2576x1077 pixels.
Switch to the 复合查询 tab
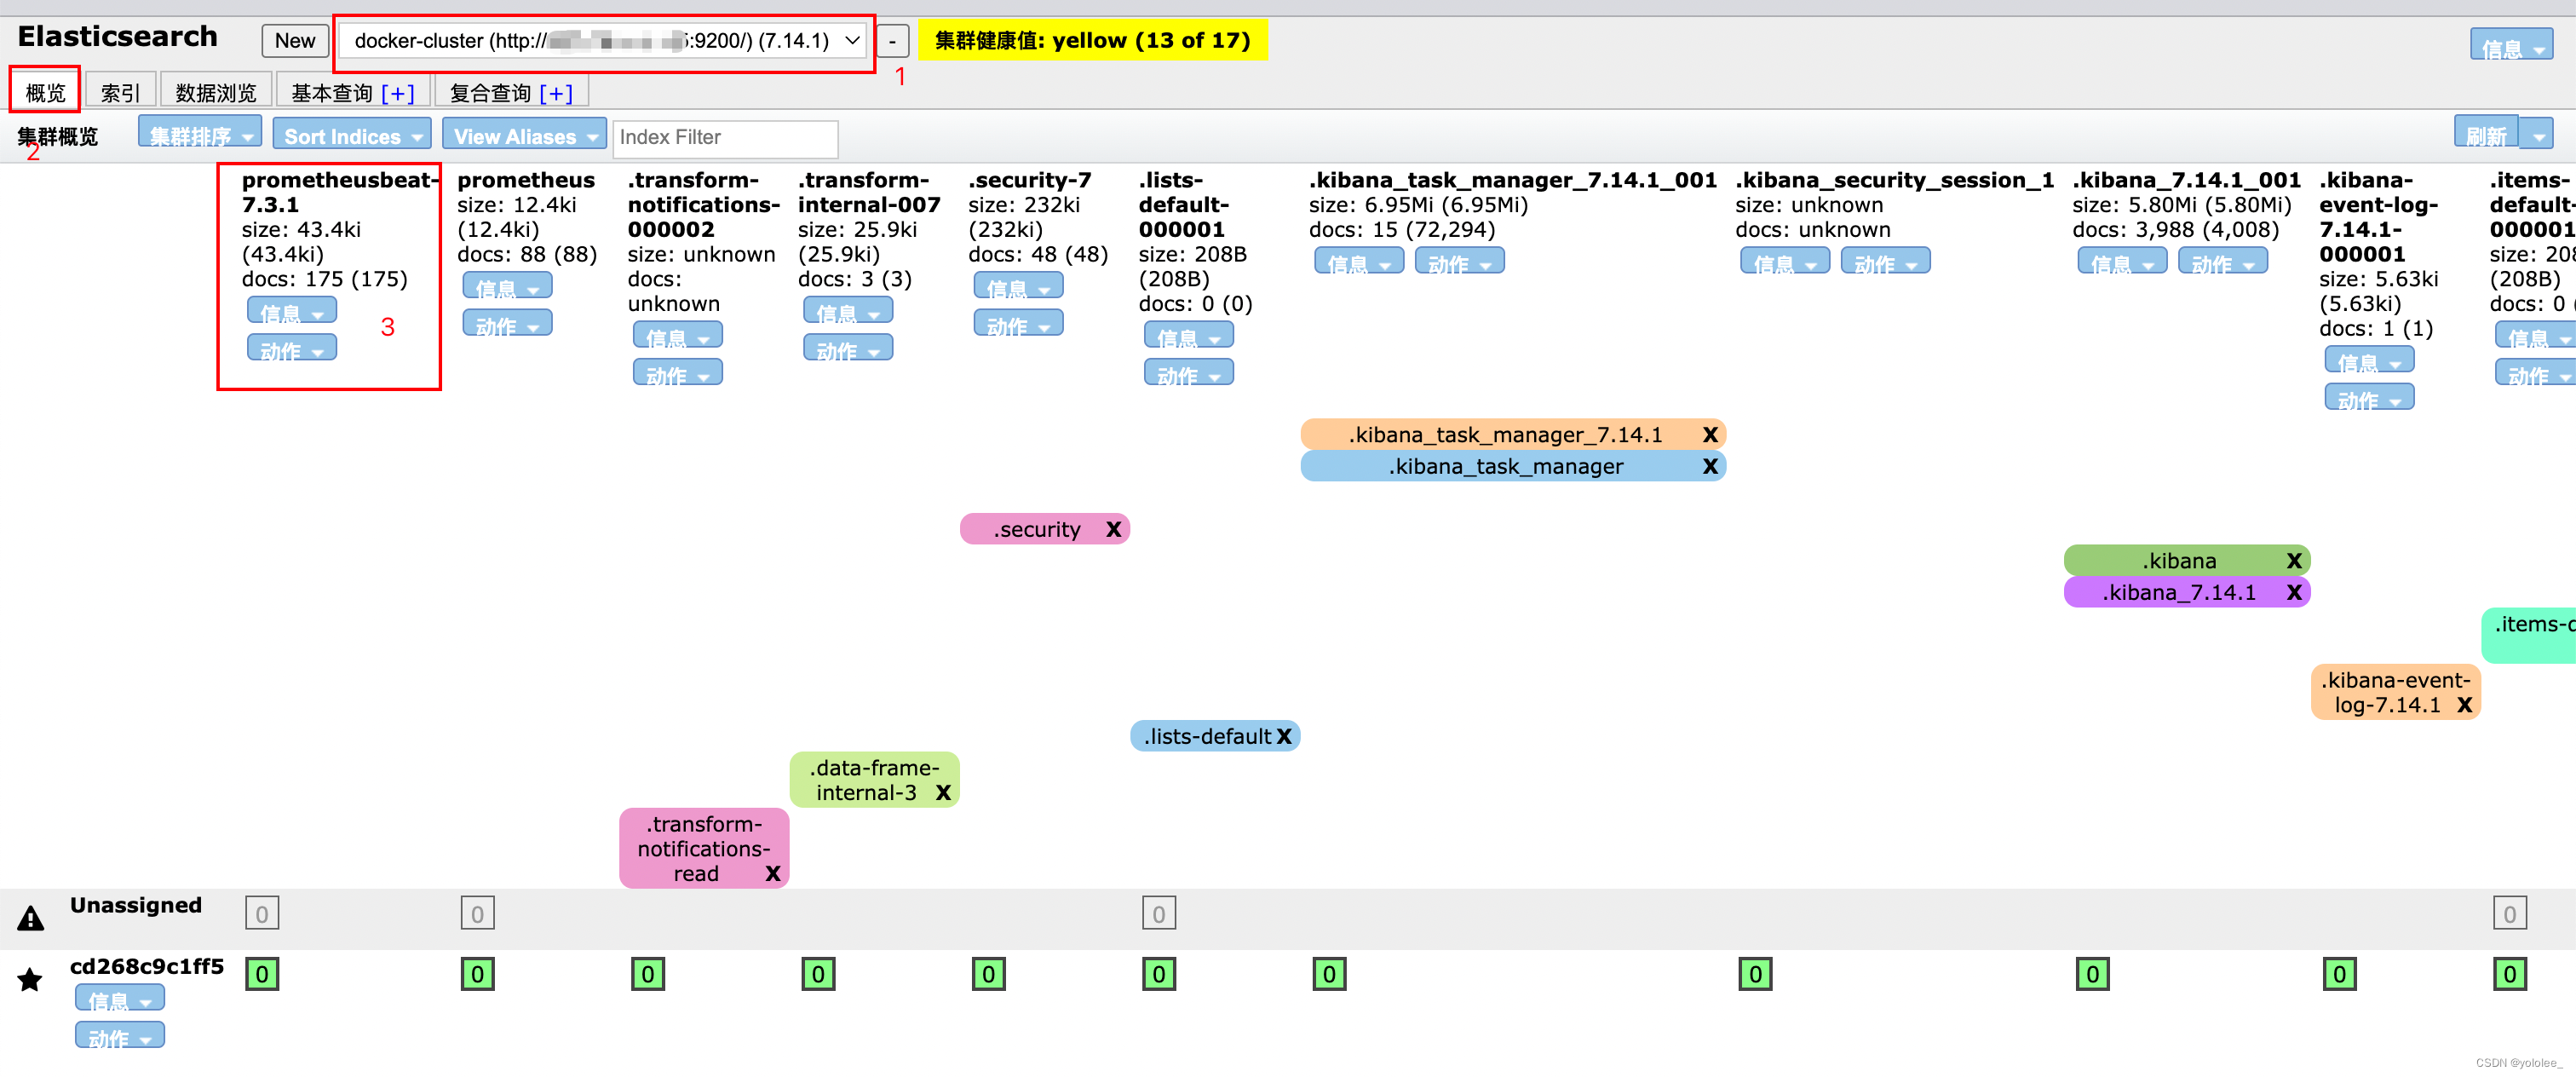[x=490, y=93]
